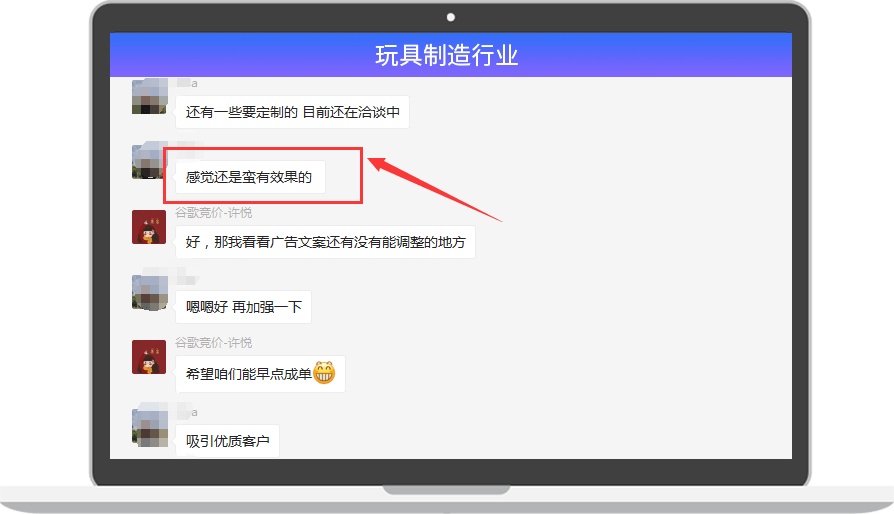Image resolution: width=894 pixels, height=514 pixels.
Task: Select the 嗯嗯好 再加强一下 message bubble
Action: pyautogui.click(x=243, y=307)
